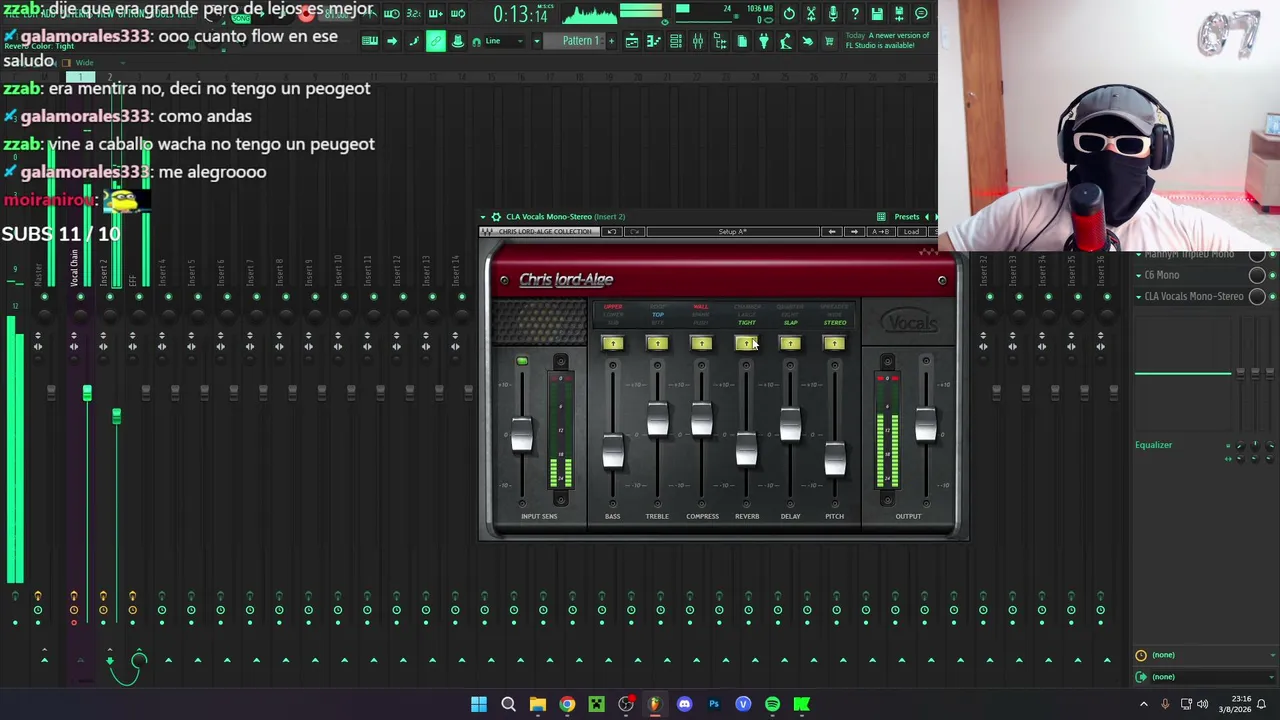Click the undo history circular arrow icon

coord(789,14)
